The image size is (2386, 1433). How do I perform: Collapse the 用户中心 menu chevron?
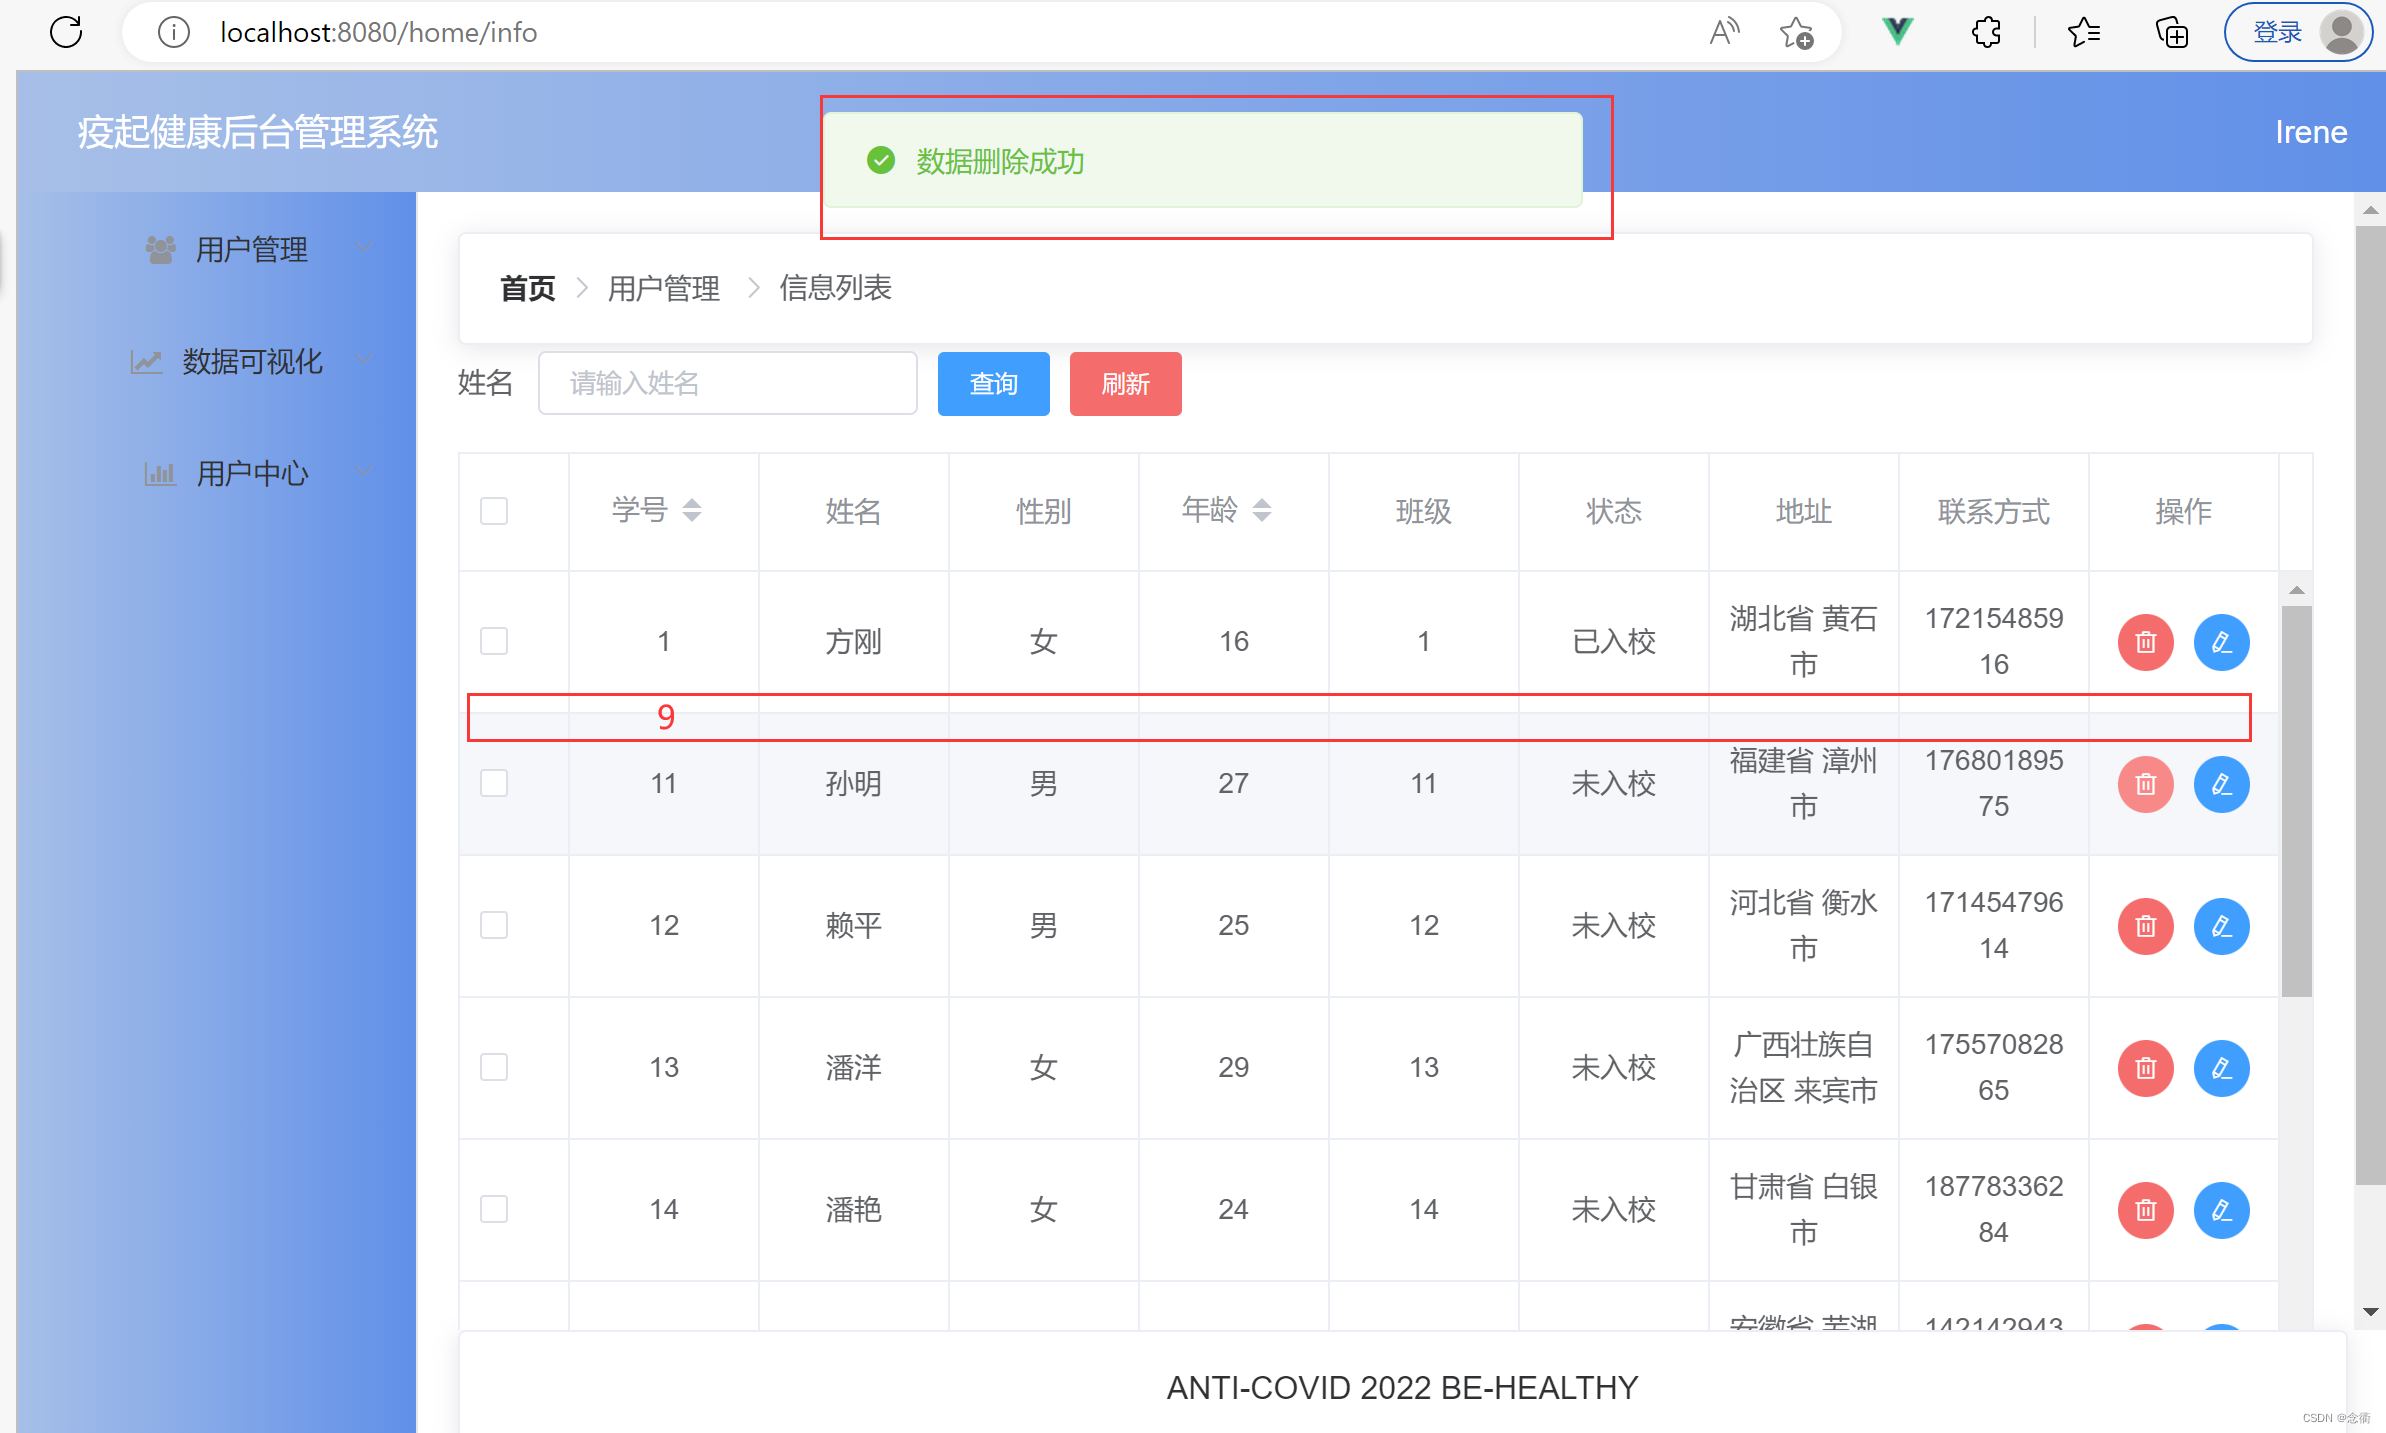[x=364, y=471]
